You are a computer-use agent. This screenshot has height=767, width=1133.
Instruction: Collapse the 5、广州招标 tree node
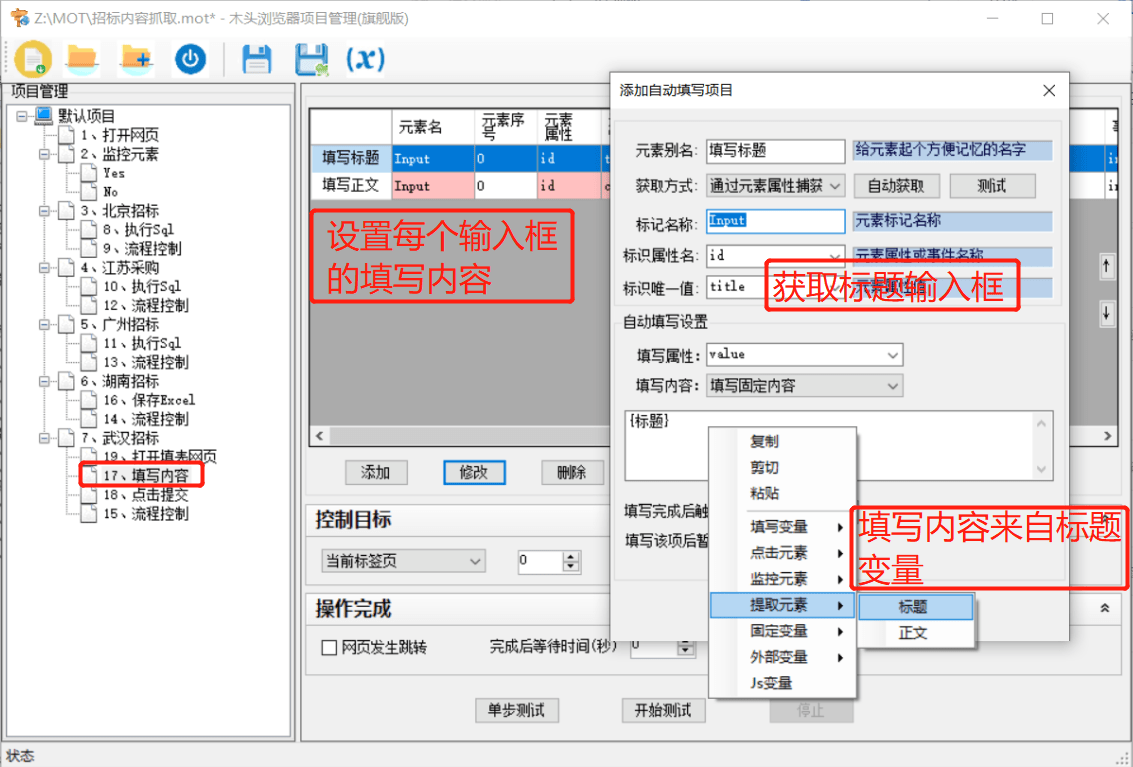pyautogui.click(x=45, y=325)
